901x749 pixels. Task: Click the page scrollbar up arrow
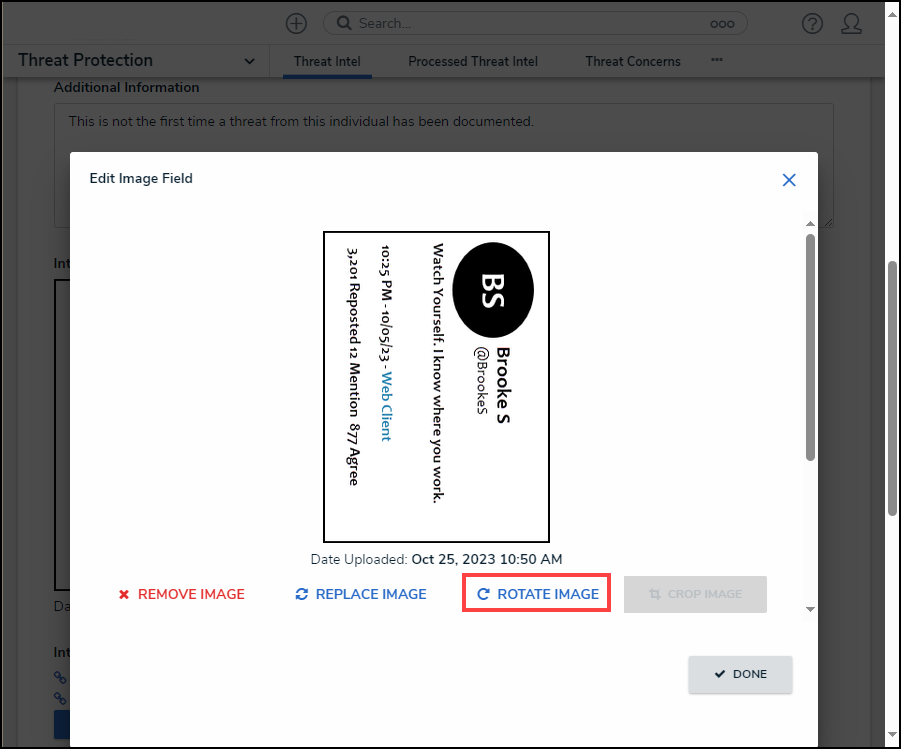point(892,14)
